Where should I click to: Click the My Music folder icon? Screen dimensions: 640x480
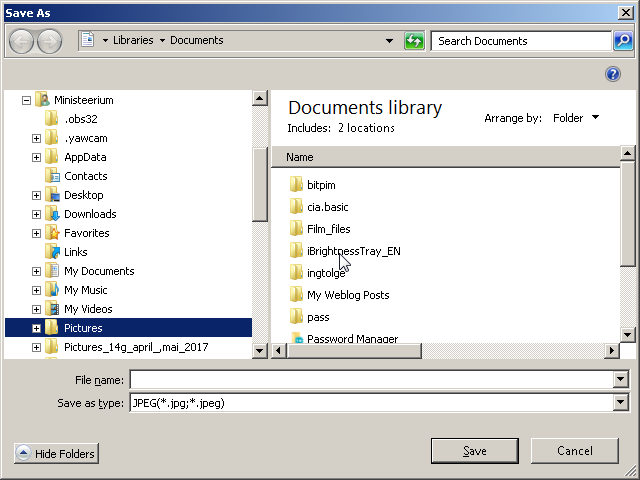coord(52,290)
